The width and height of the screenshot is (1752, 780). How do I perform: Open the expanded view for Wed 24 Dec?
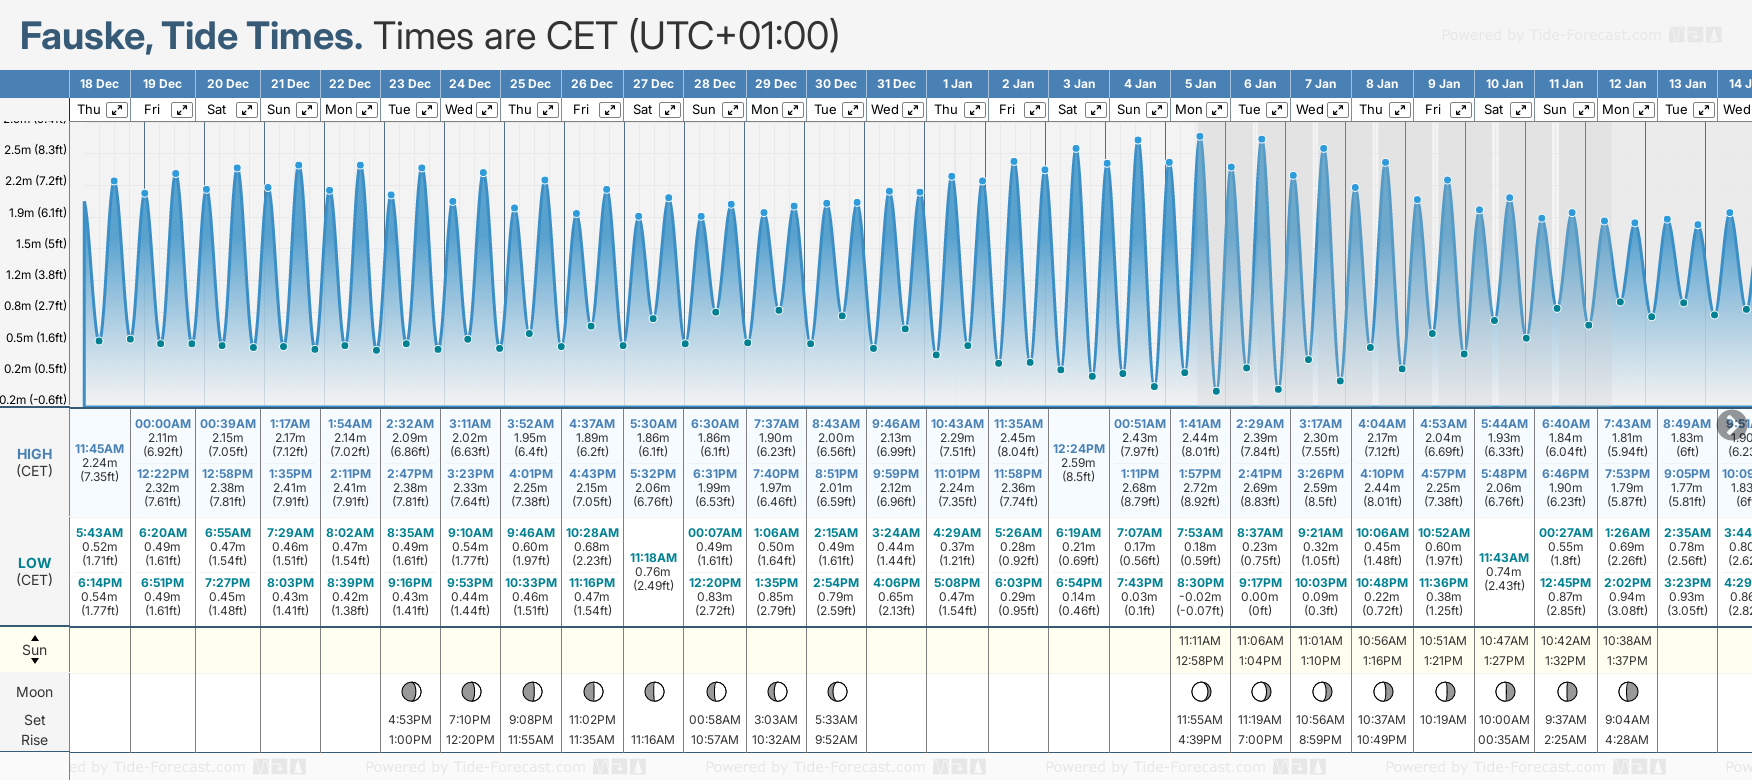[487, 110]
